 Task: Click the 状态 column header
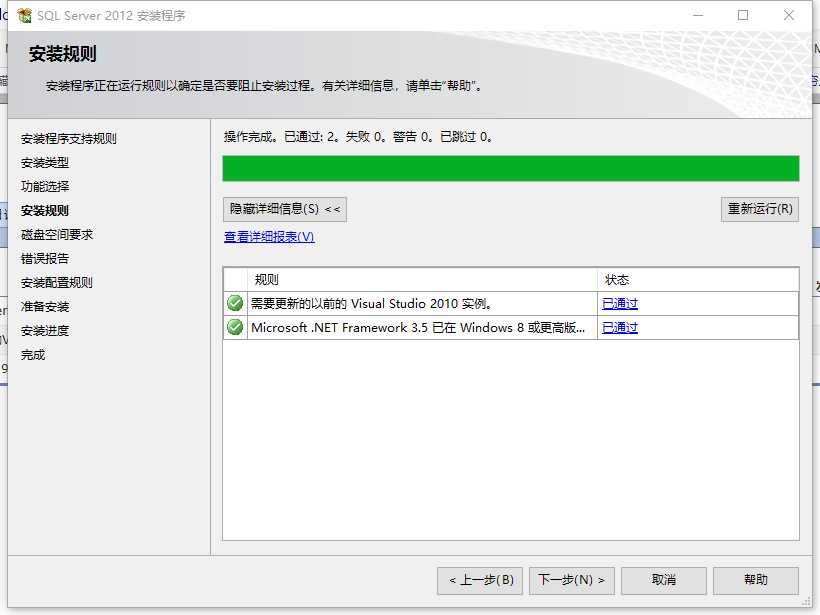(x=698, y=280)
